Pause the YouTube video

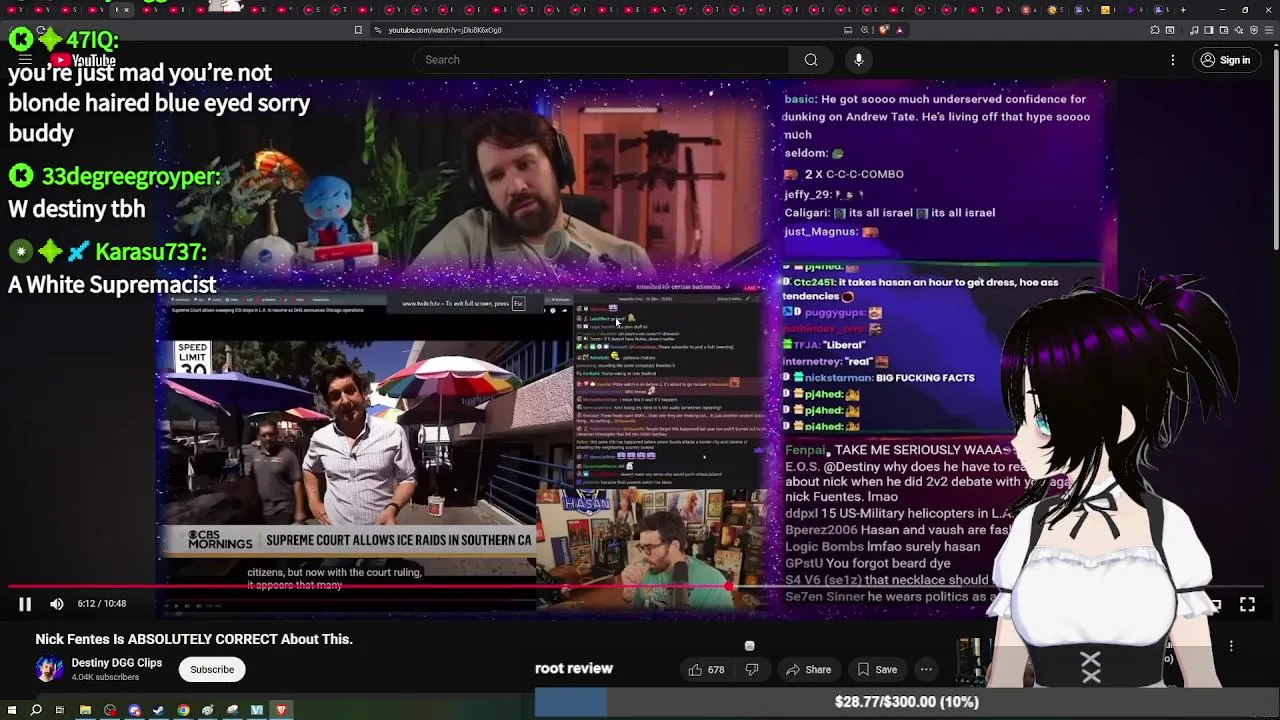[25, 604]
